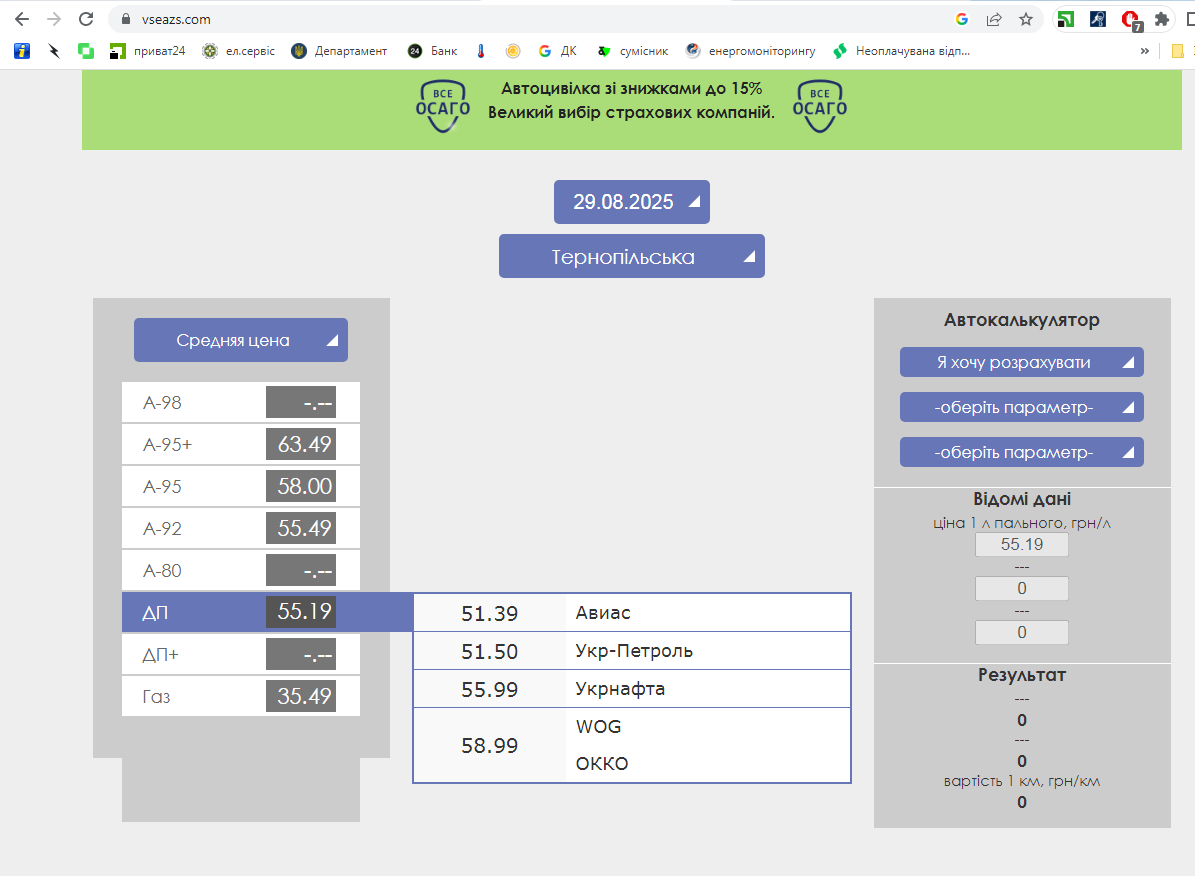Click the share page icon in address bar
This screenshot has width=1195, height=876.
pos(994,19)
